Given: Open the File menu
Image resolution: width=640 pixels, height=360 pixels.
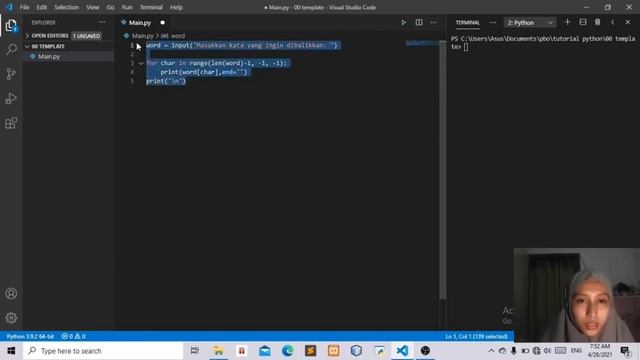Looking at the screenshot, I should tap(24, 7).
